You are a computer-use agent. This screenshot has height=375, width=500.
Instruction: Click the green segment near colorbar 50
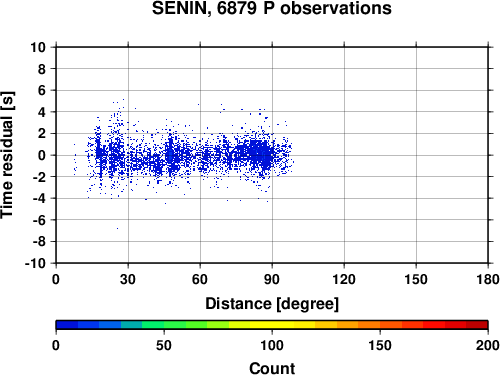164,325
